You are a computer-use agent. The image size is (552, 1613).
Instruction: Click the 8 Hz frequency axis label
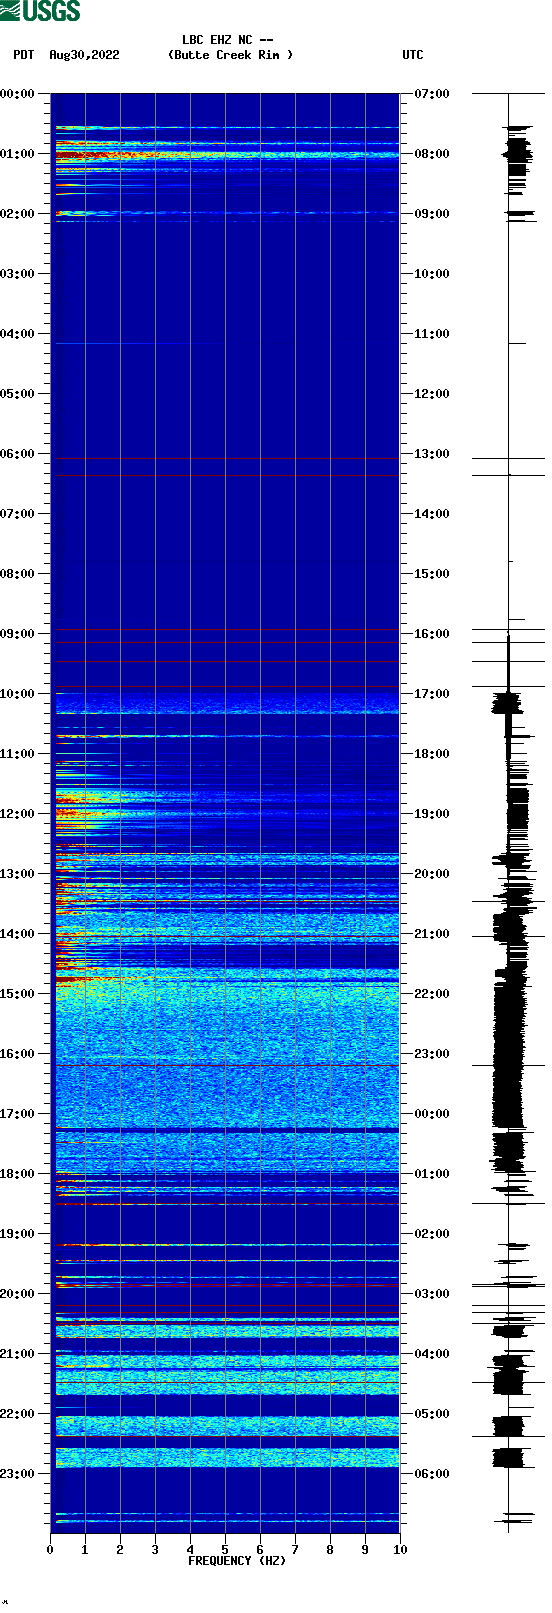pos(330,1550)
